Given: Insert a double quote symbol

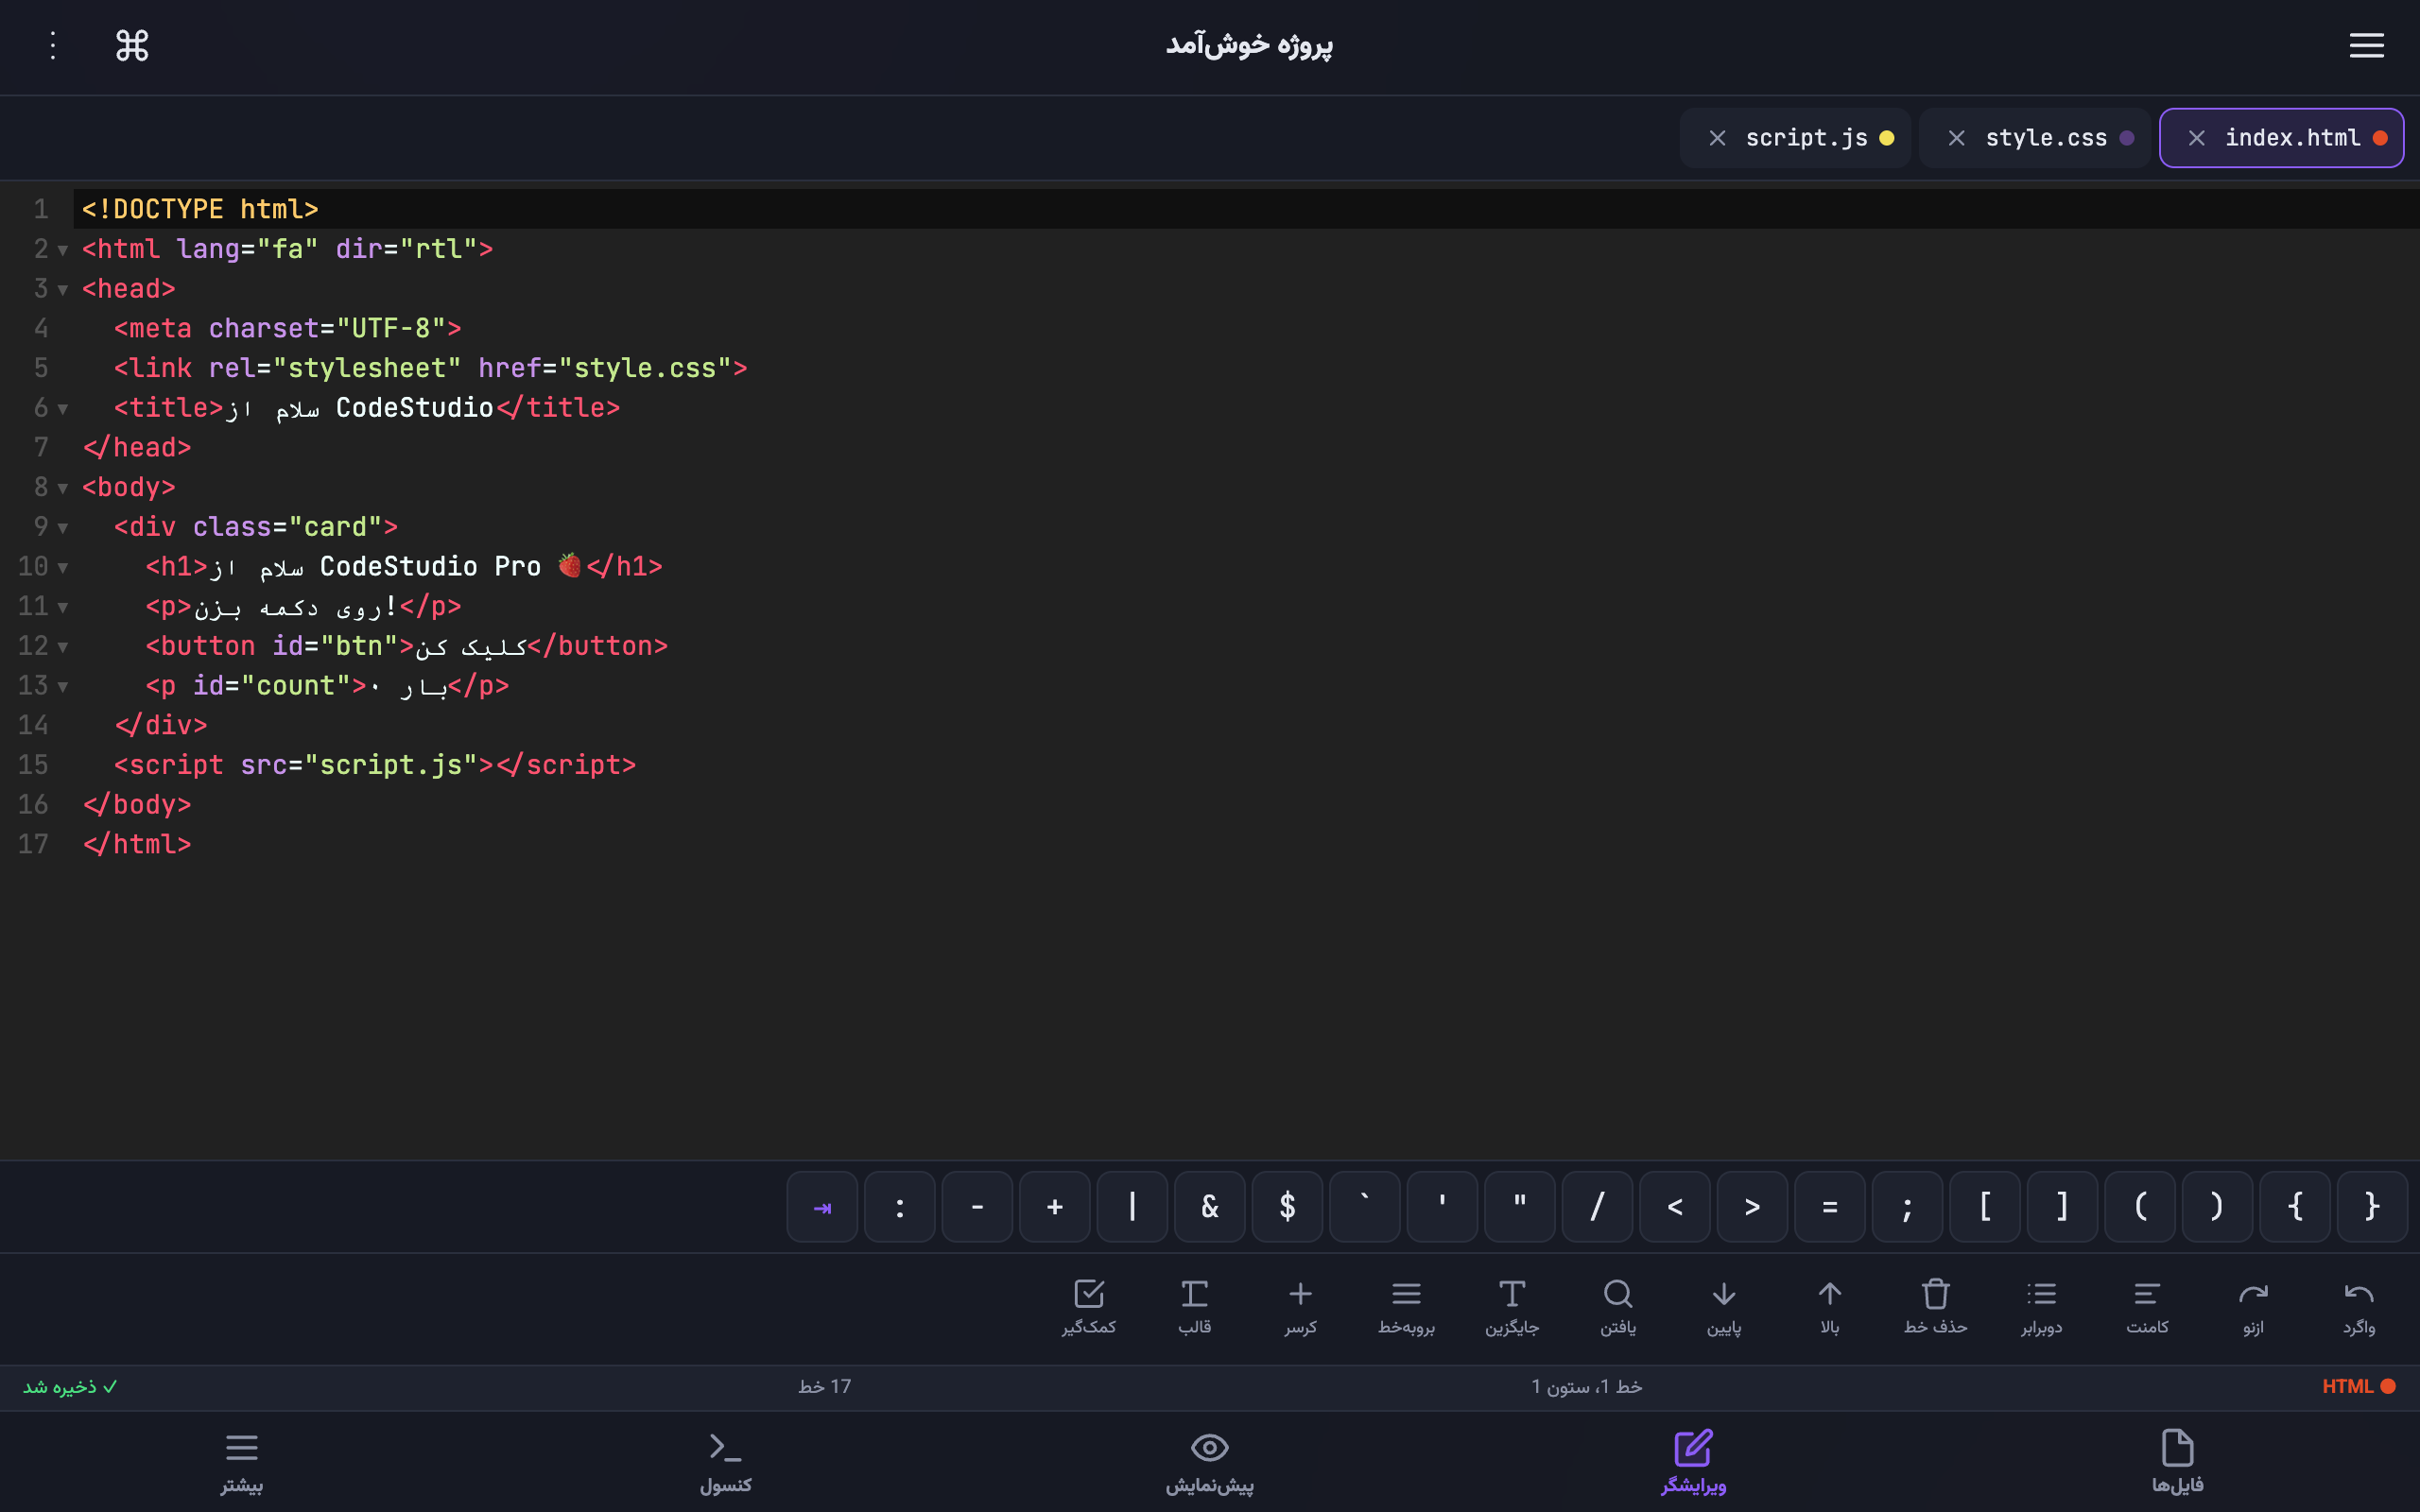Looking at the screenshot, I should click(1520, 1207).
